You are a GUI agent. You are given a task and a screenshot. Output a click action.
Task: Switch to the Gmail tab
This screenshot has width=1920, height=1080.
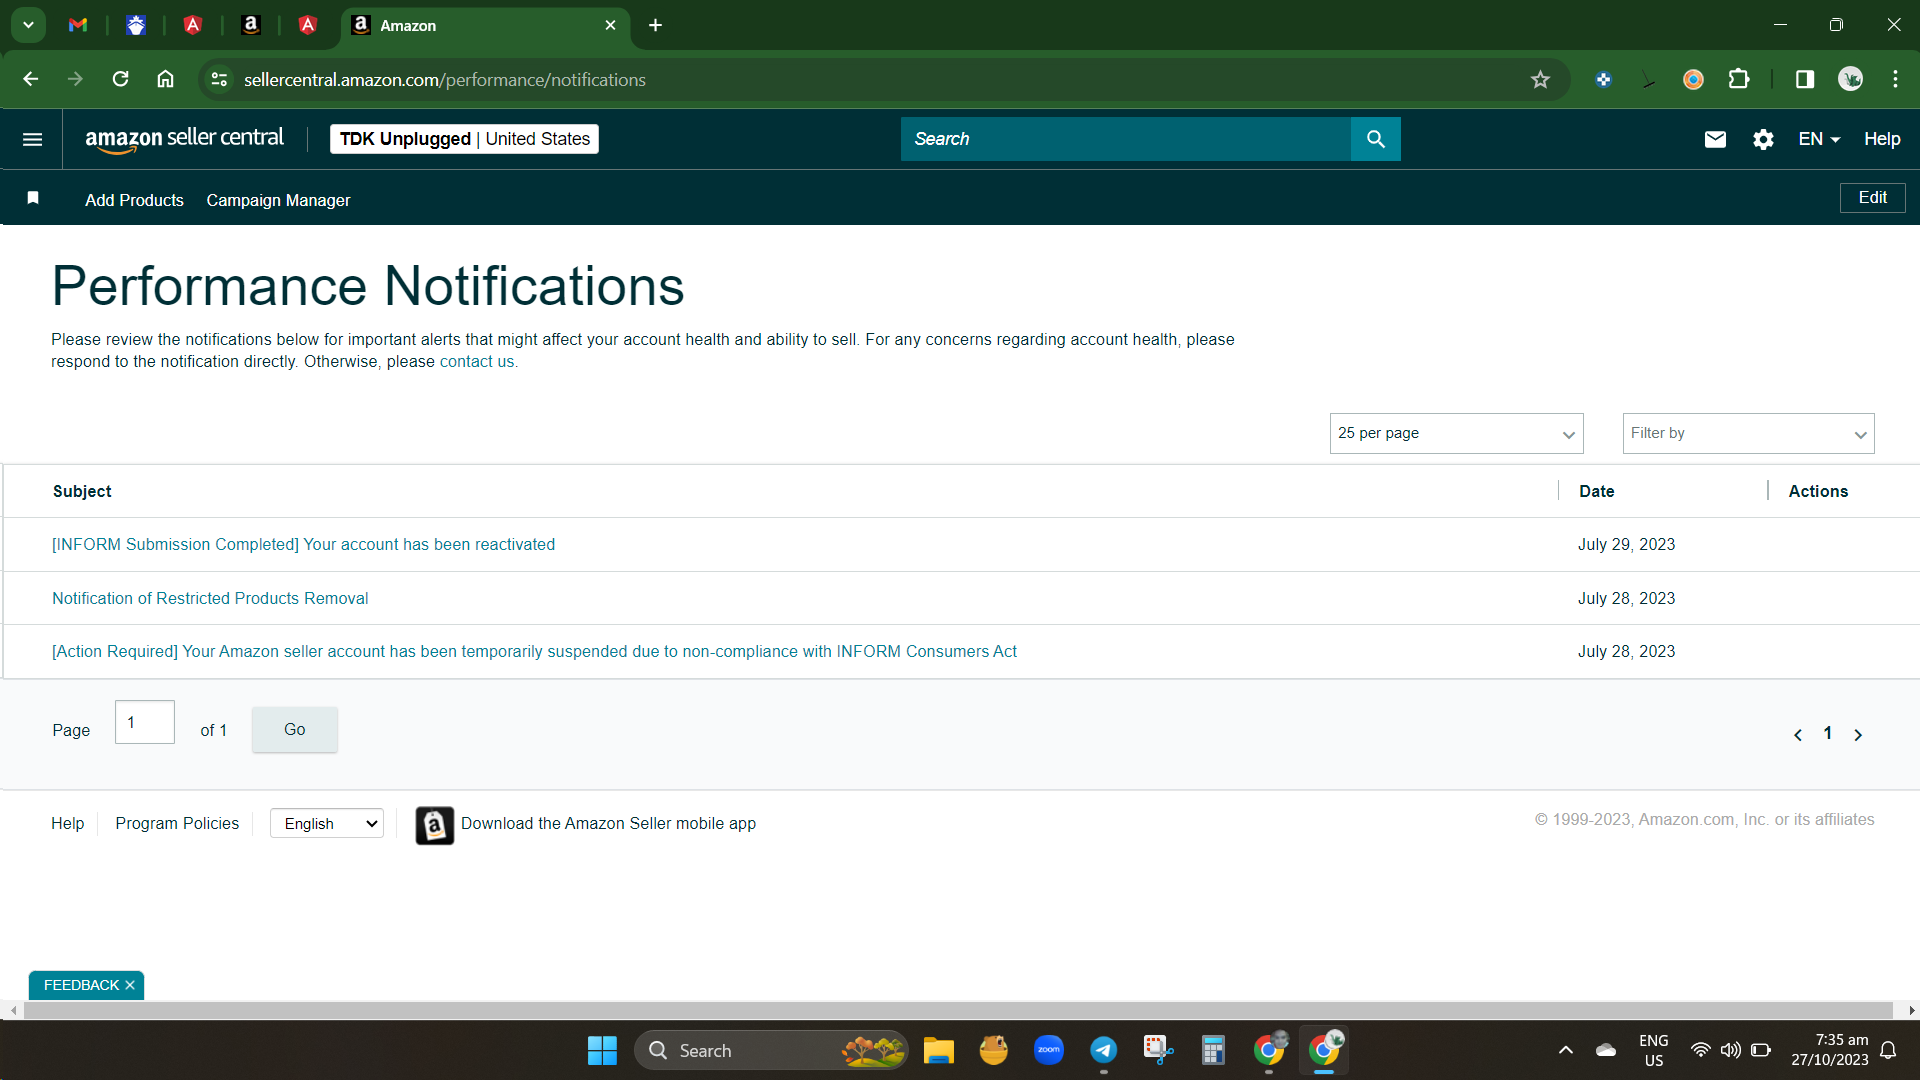click(78, 25)
